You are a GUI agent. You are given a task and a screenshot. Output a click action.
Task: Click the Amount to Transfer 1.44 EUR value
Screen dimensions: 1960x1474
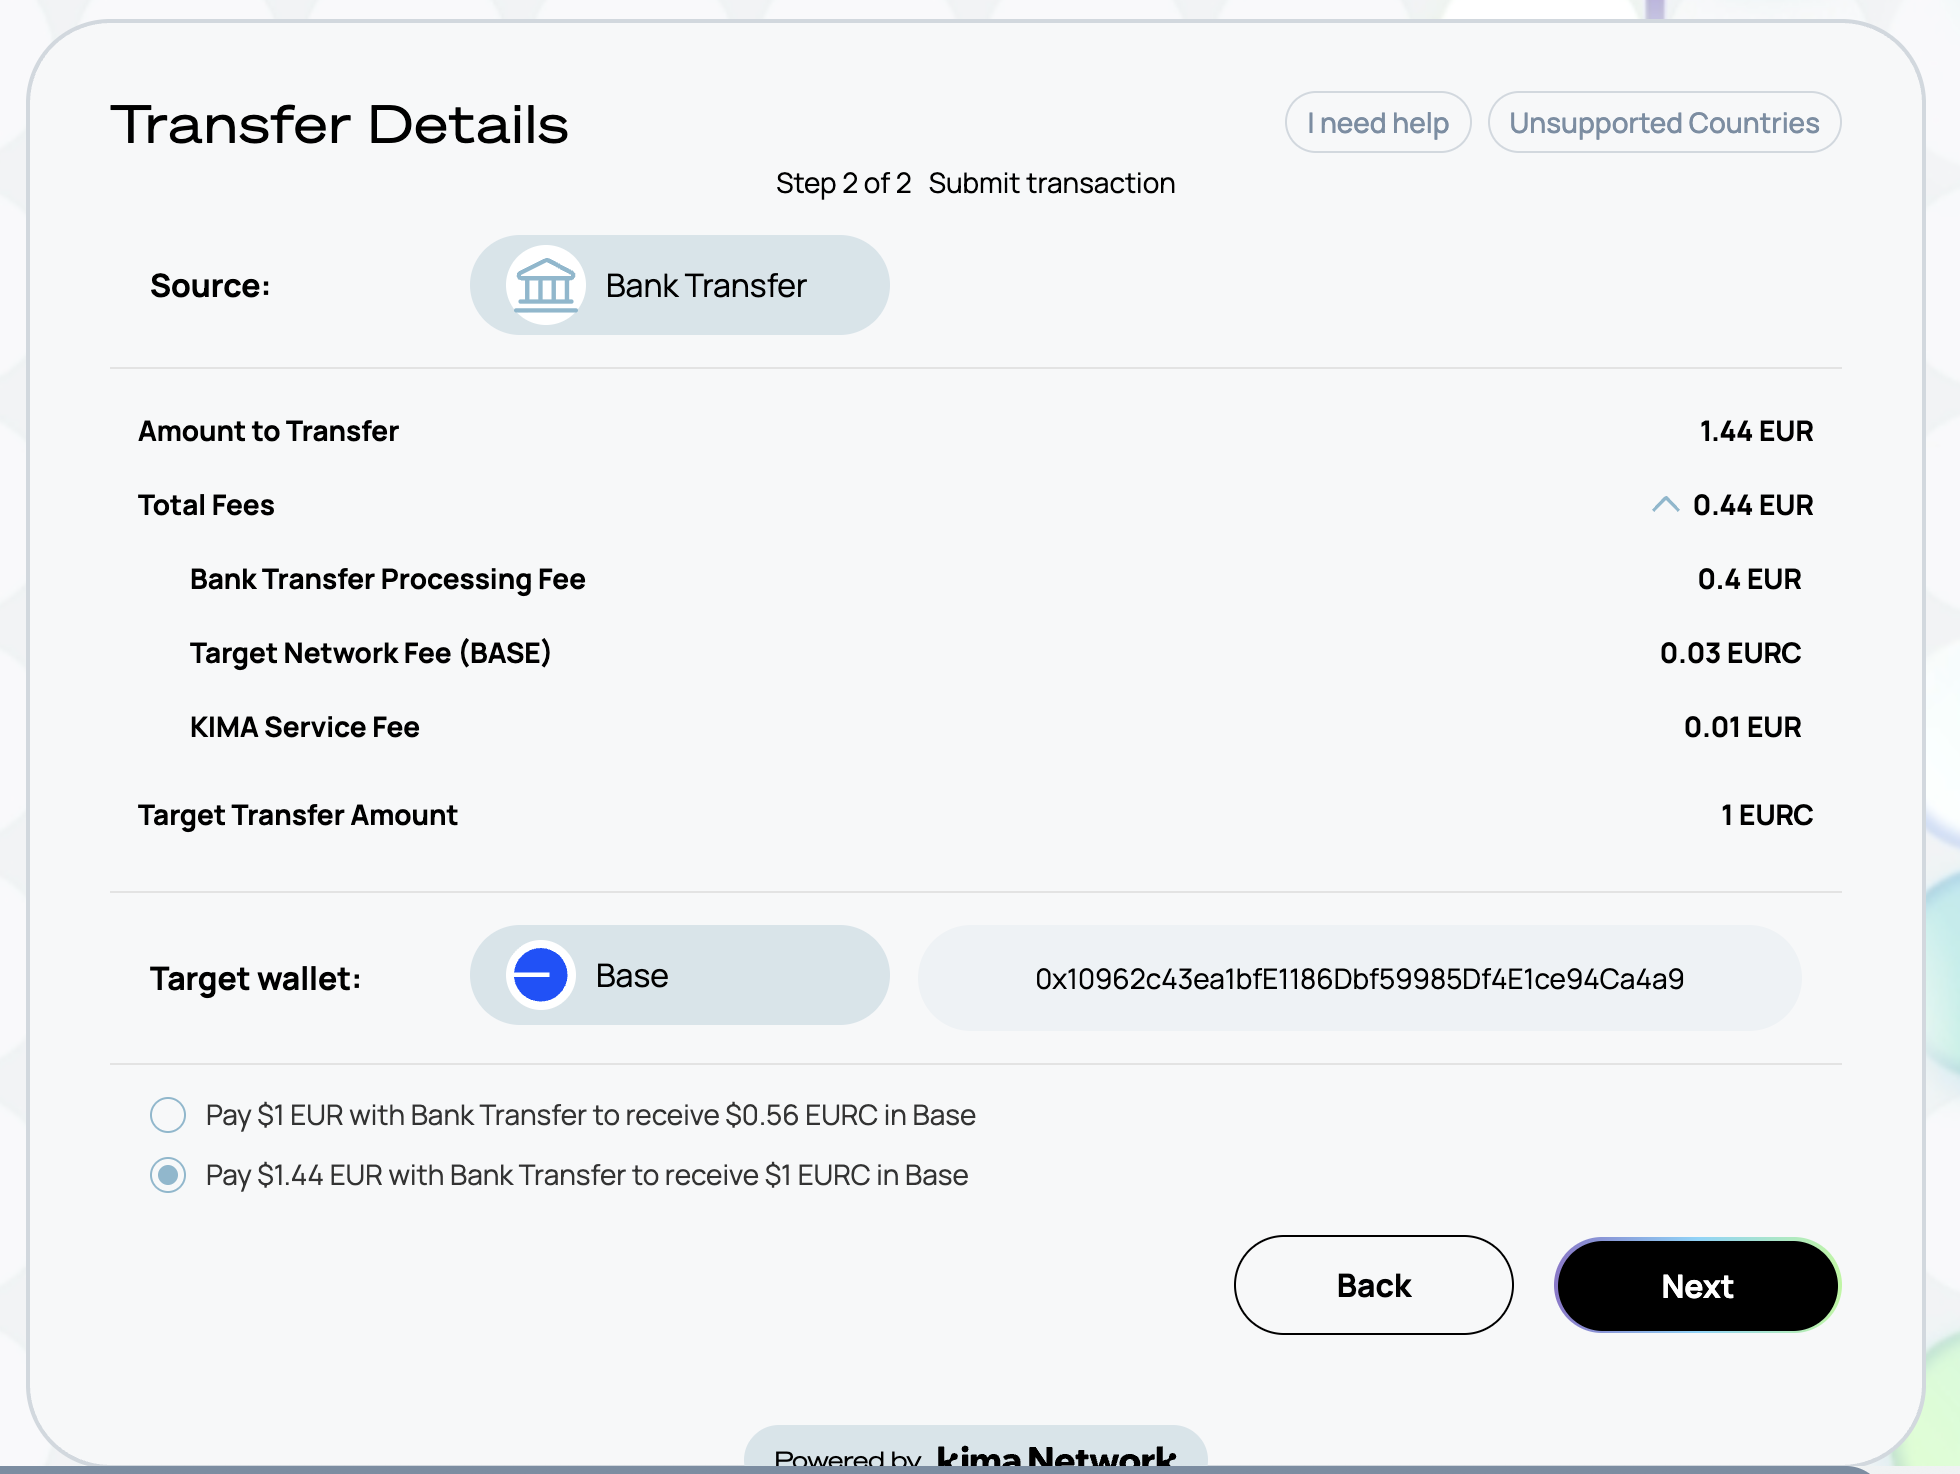click(x=1756, y=431)
